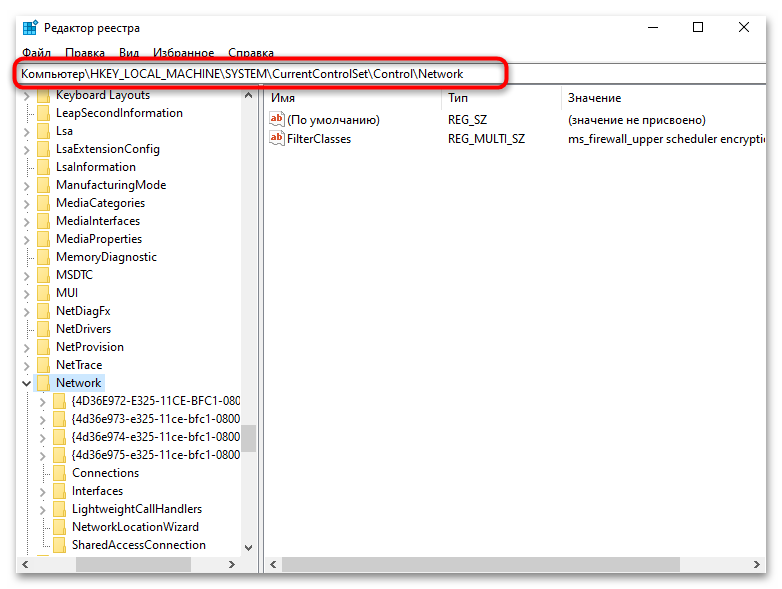Click the string icon of (По умолчанию) value
Image resolution: width=782 pixels, height=589 pixels.
pos(276,119)
